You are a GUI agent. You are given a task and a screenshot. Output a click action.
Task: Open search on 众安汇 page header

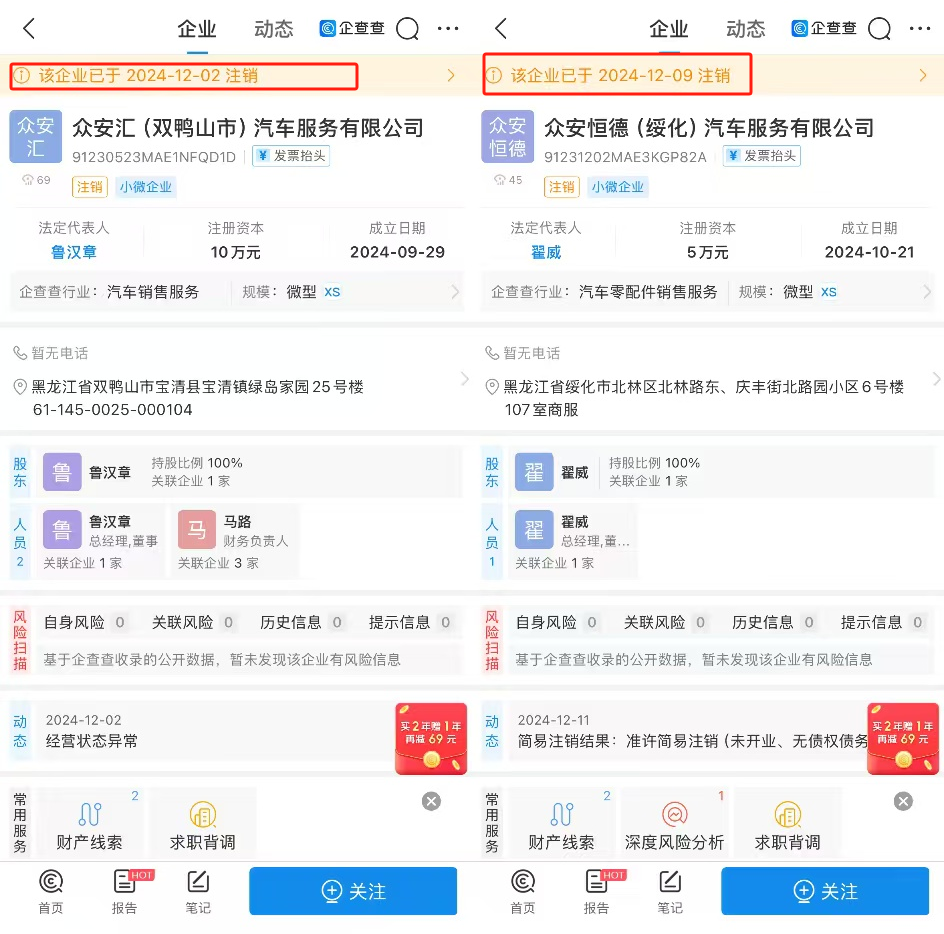(x=408, y=28)
